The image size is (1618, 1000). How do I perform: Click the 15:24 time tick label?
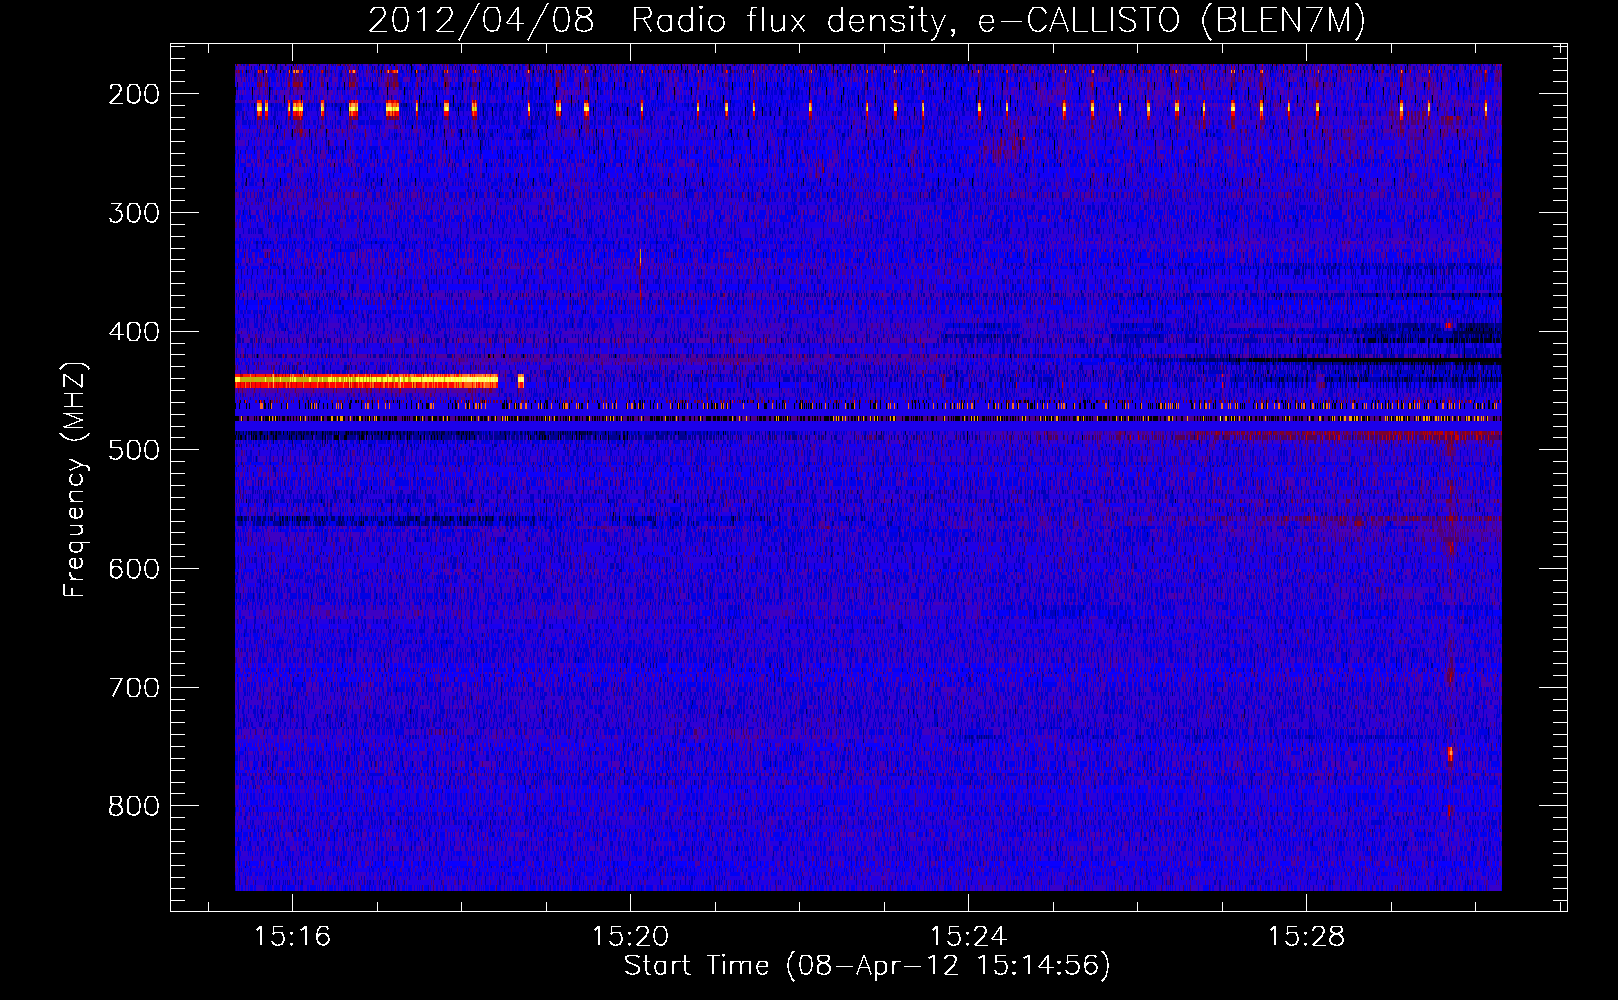(x=968, y=936)
